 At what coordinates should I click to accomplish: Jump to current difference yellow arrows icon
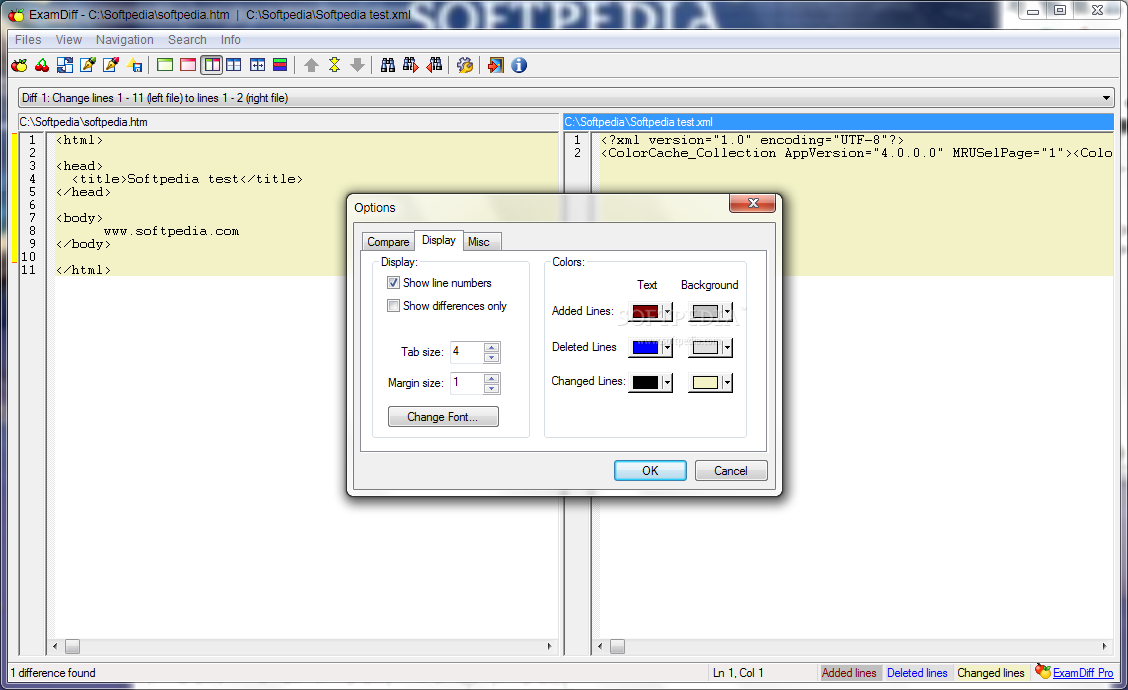[335, 65]
